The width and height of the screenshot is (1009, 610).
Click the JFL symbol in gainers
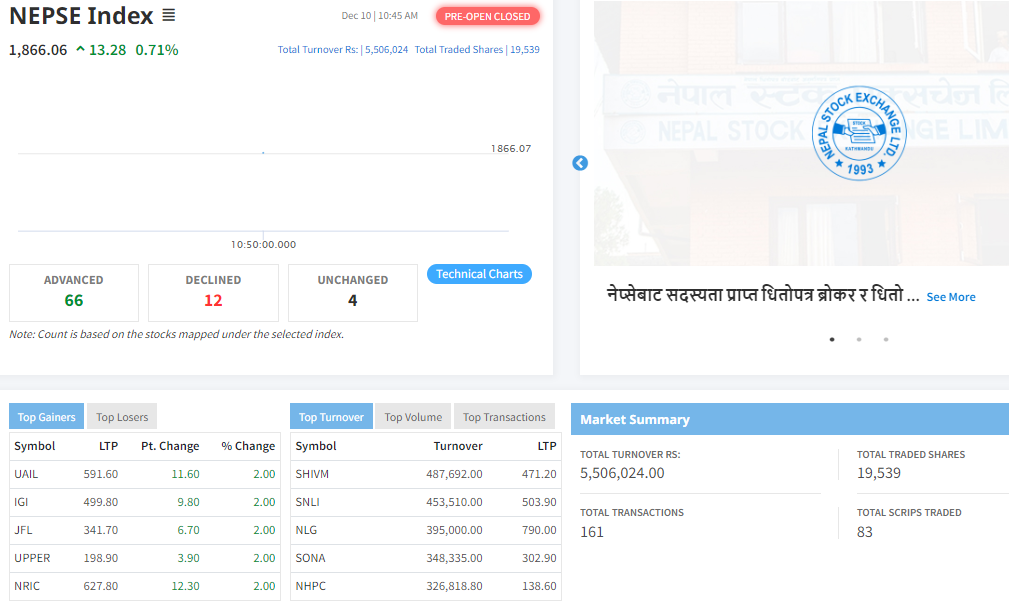pyautogui.click(x=23, y=530)
